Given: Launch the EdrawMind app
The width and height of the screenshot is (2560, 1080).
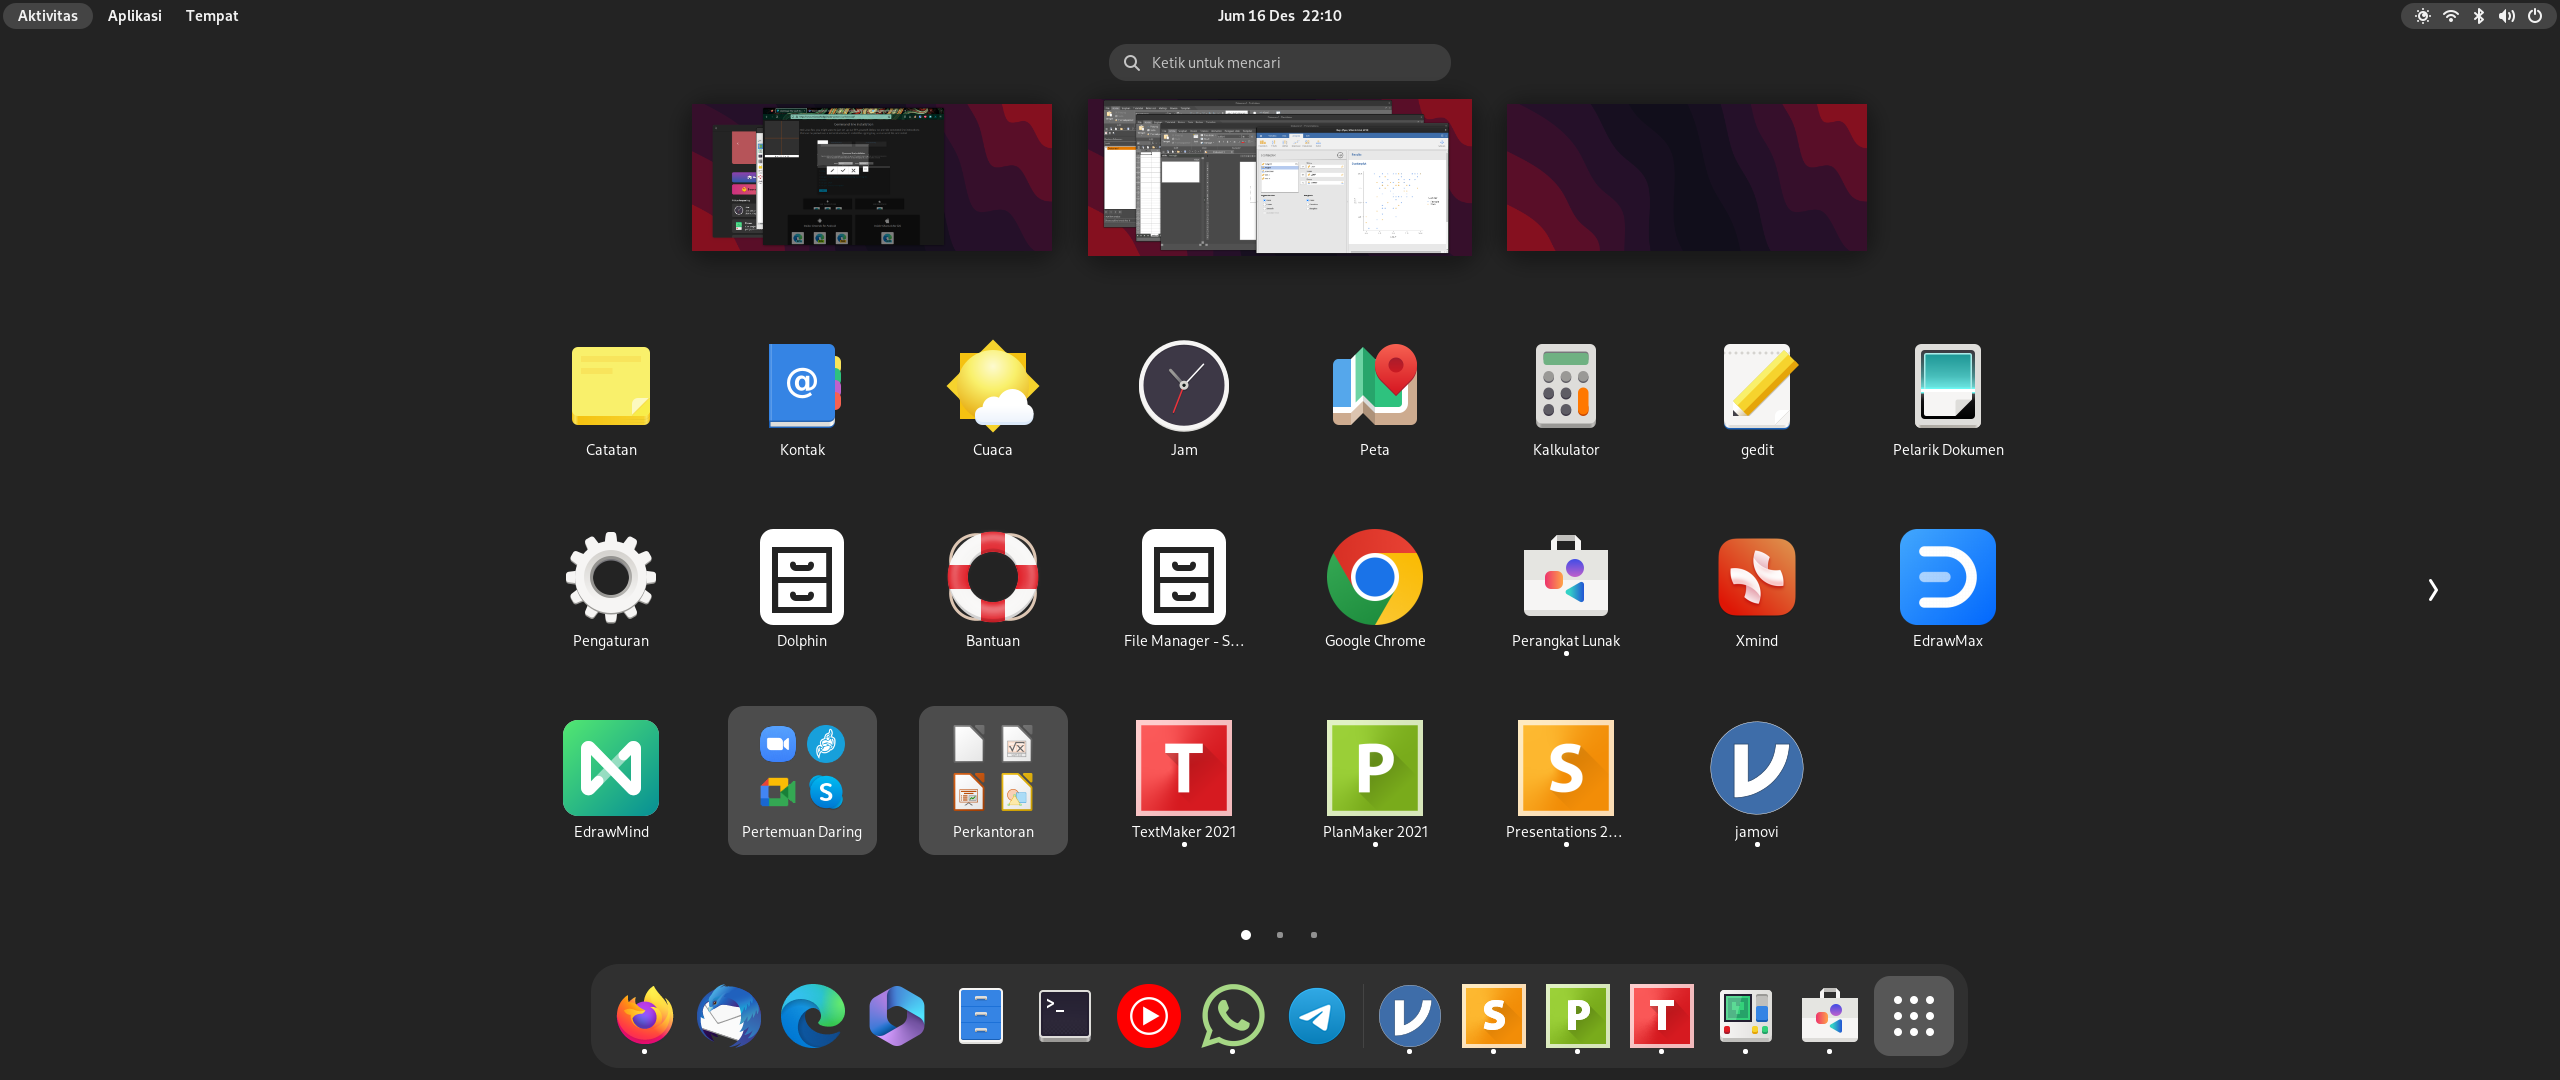Looking at the screenshot, I should click(x=611, y=769).
